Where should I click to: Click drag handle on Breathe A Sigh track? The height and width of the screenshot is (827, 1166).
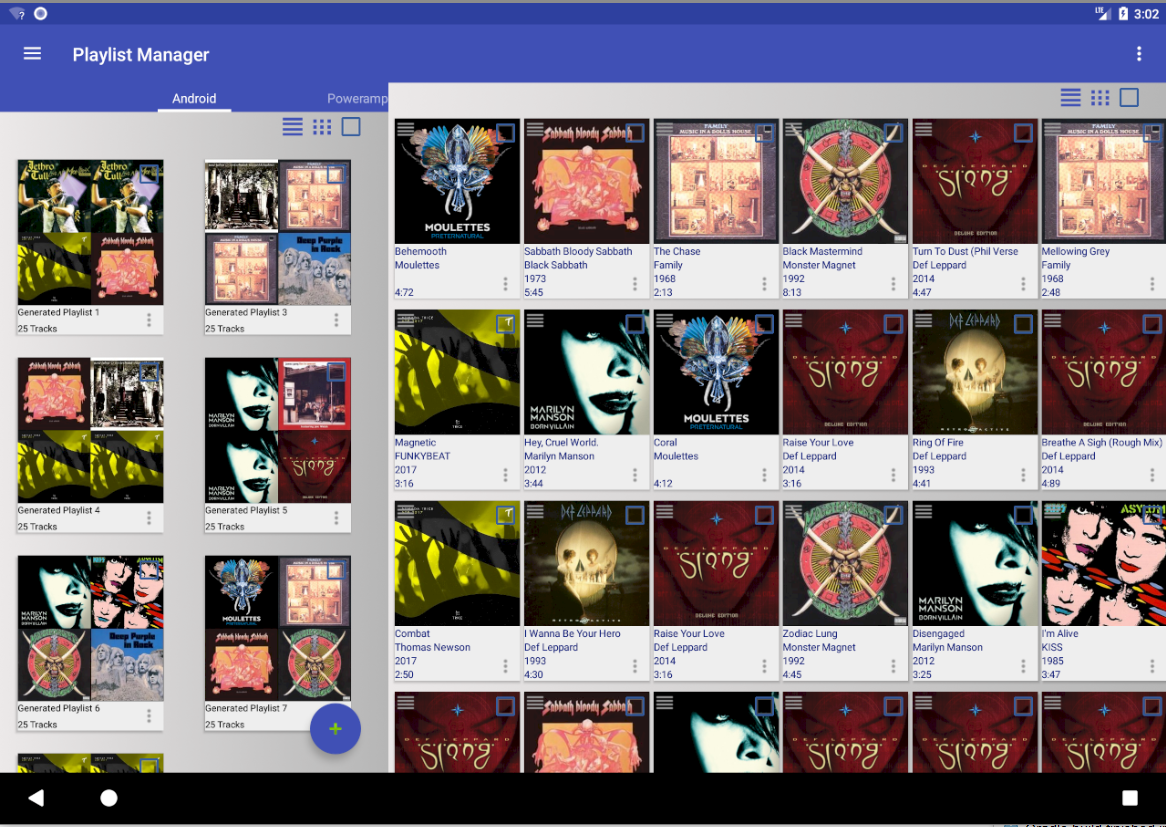click(x=1052, y=321)
